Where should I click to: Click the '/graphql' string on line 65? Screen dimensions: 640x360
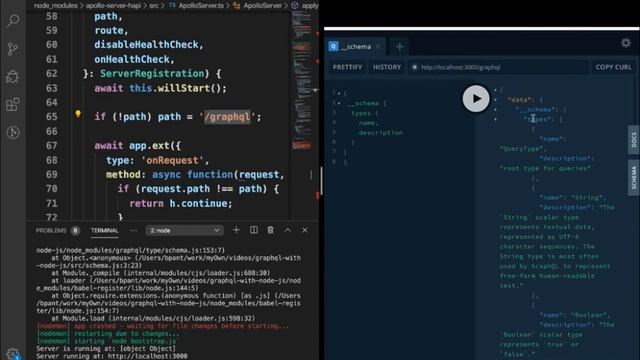click(x=227, y=117)
